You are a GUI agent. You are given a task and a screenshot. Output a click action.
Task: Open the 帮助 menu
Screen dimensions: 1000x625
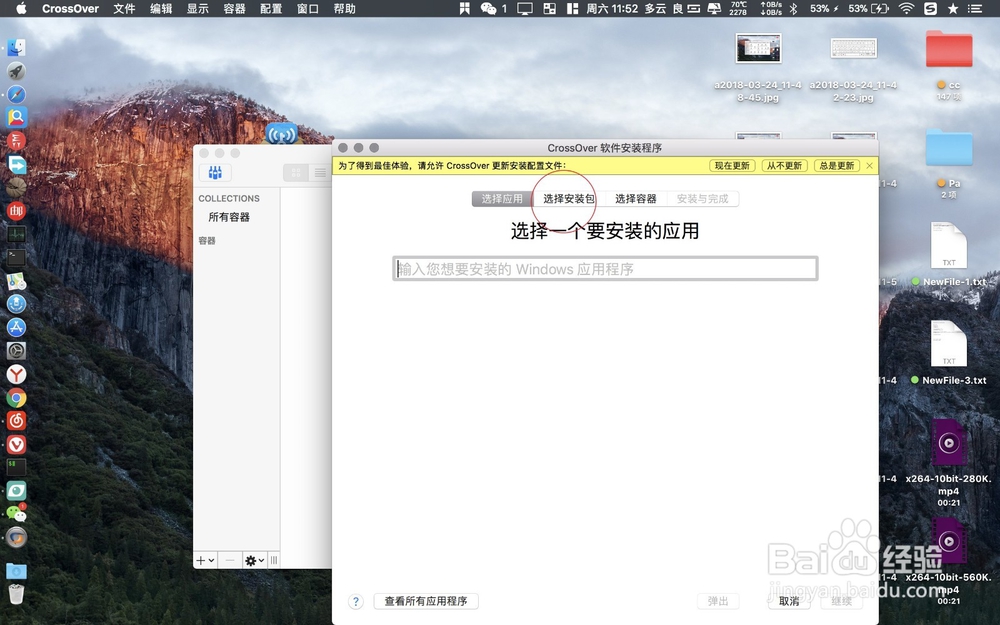(344, 8)
